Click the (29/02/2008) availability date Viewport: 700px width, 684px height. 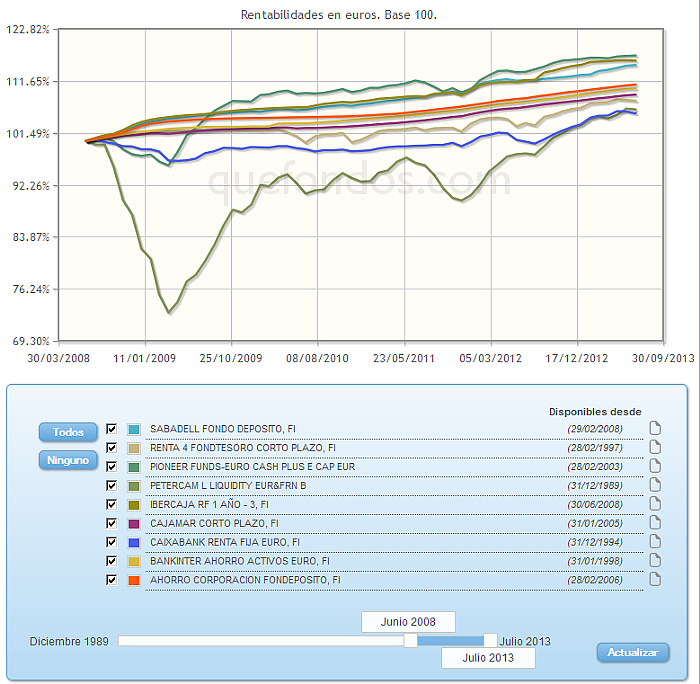tap(595, 429)
